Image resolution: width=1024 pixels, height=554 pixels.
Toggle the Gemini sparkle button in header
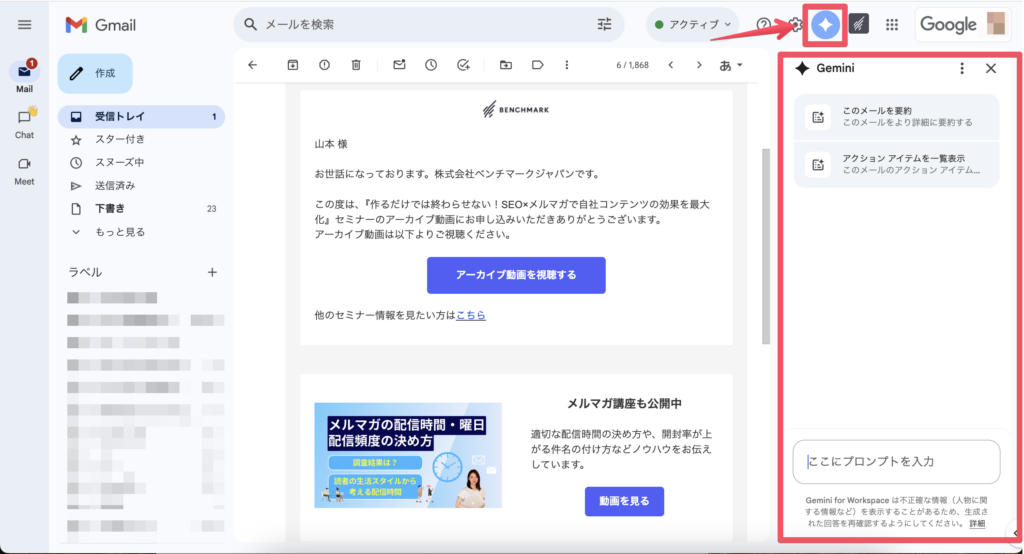tap(825, 25)
